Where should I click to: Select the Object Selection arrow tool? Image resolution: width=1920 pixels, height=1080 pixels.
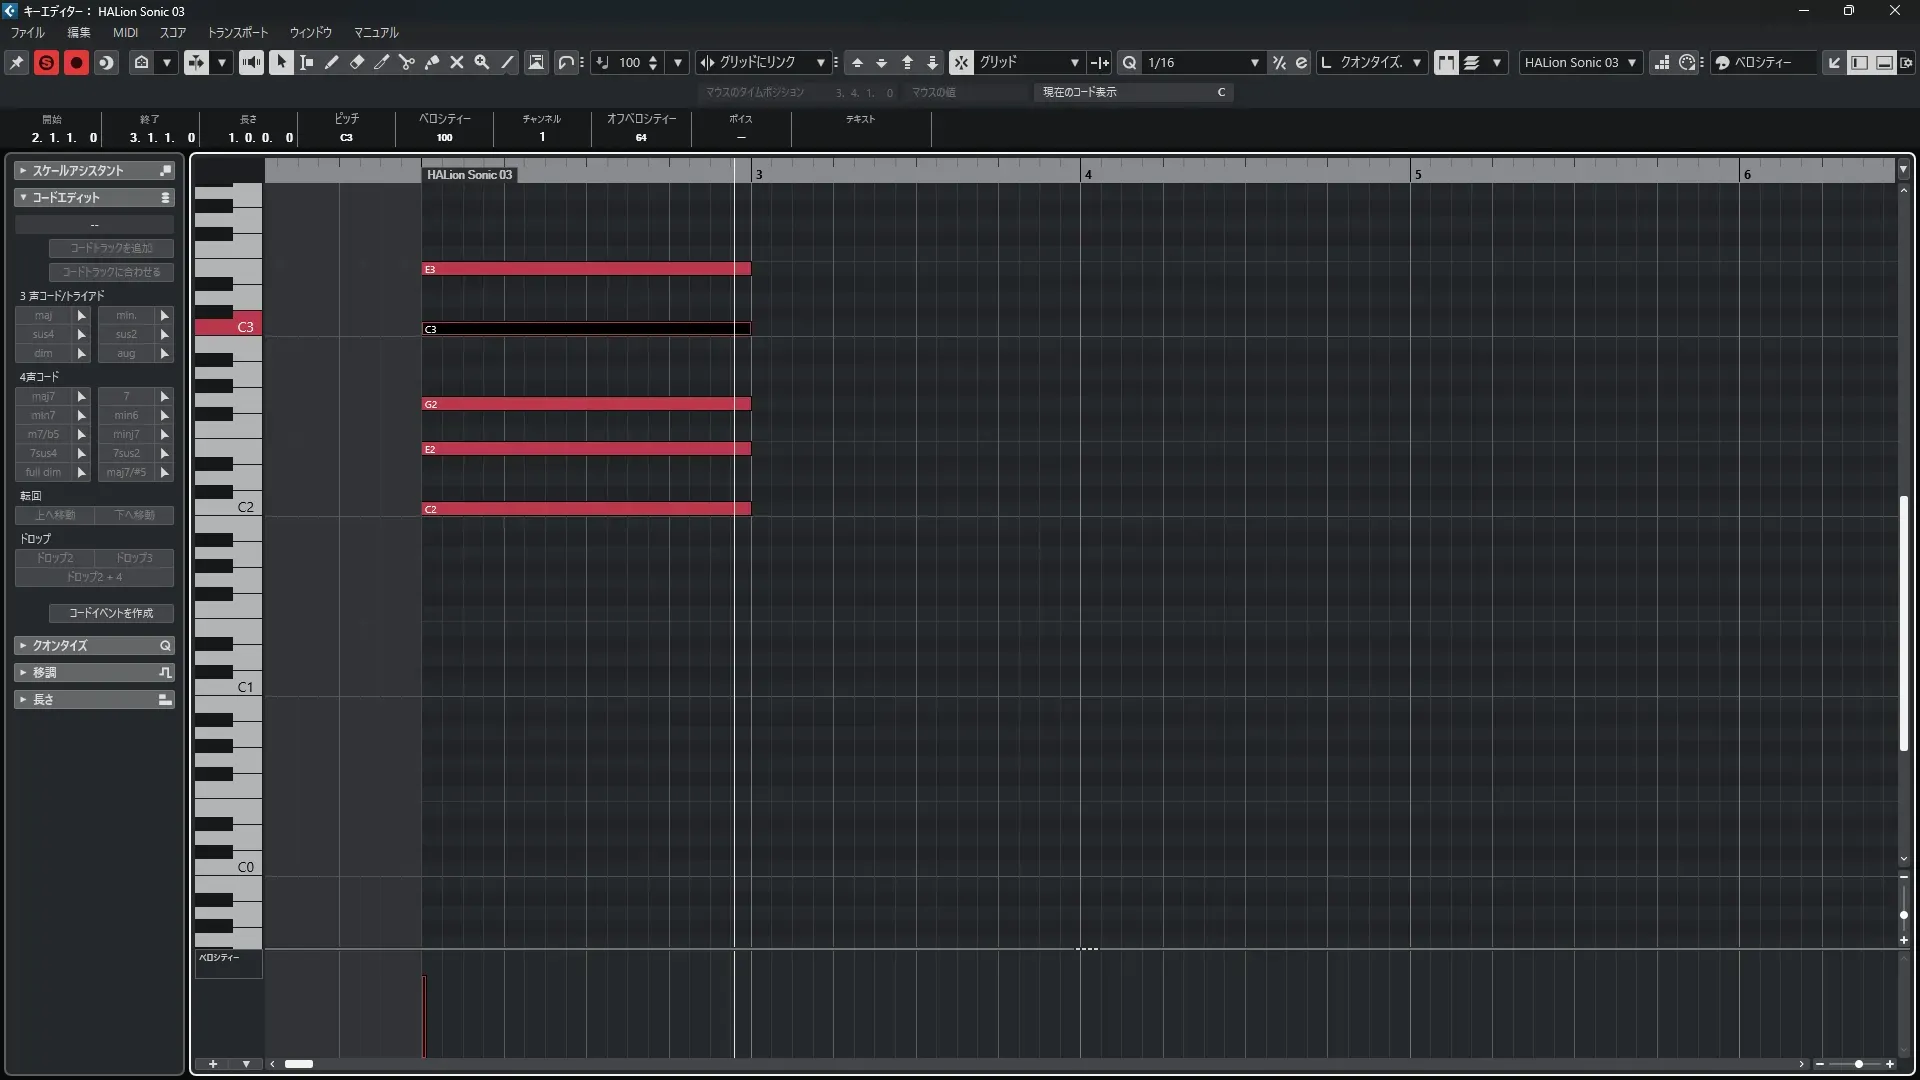pyautogui.click(x=282, y=62)
